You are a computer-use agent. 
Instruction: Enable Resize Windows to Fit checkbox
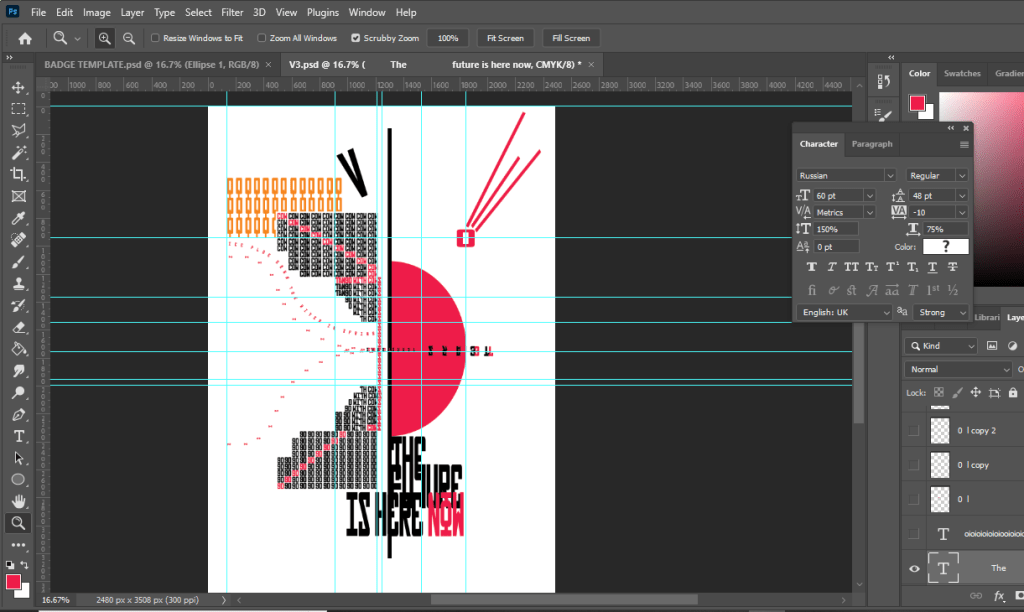[155, 38]
